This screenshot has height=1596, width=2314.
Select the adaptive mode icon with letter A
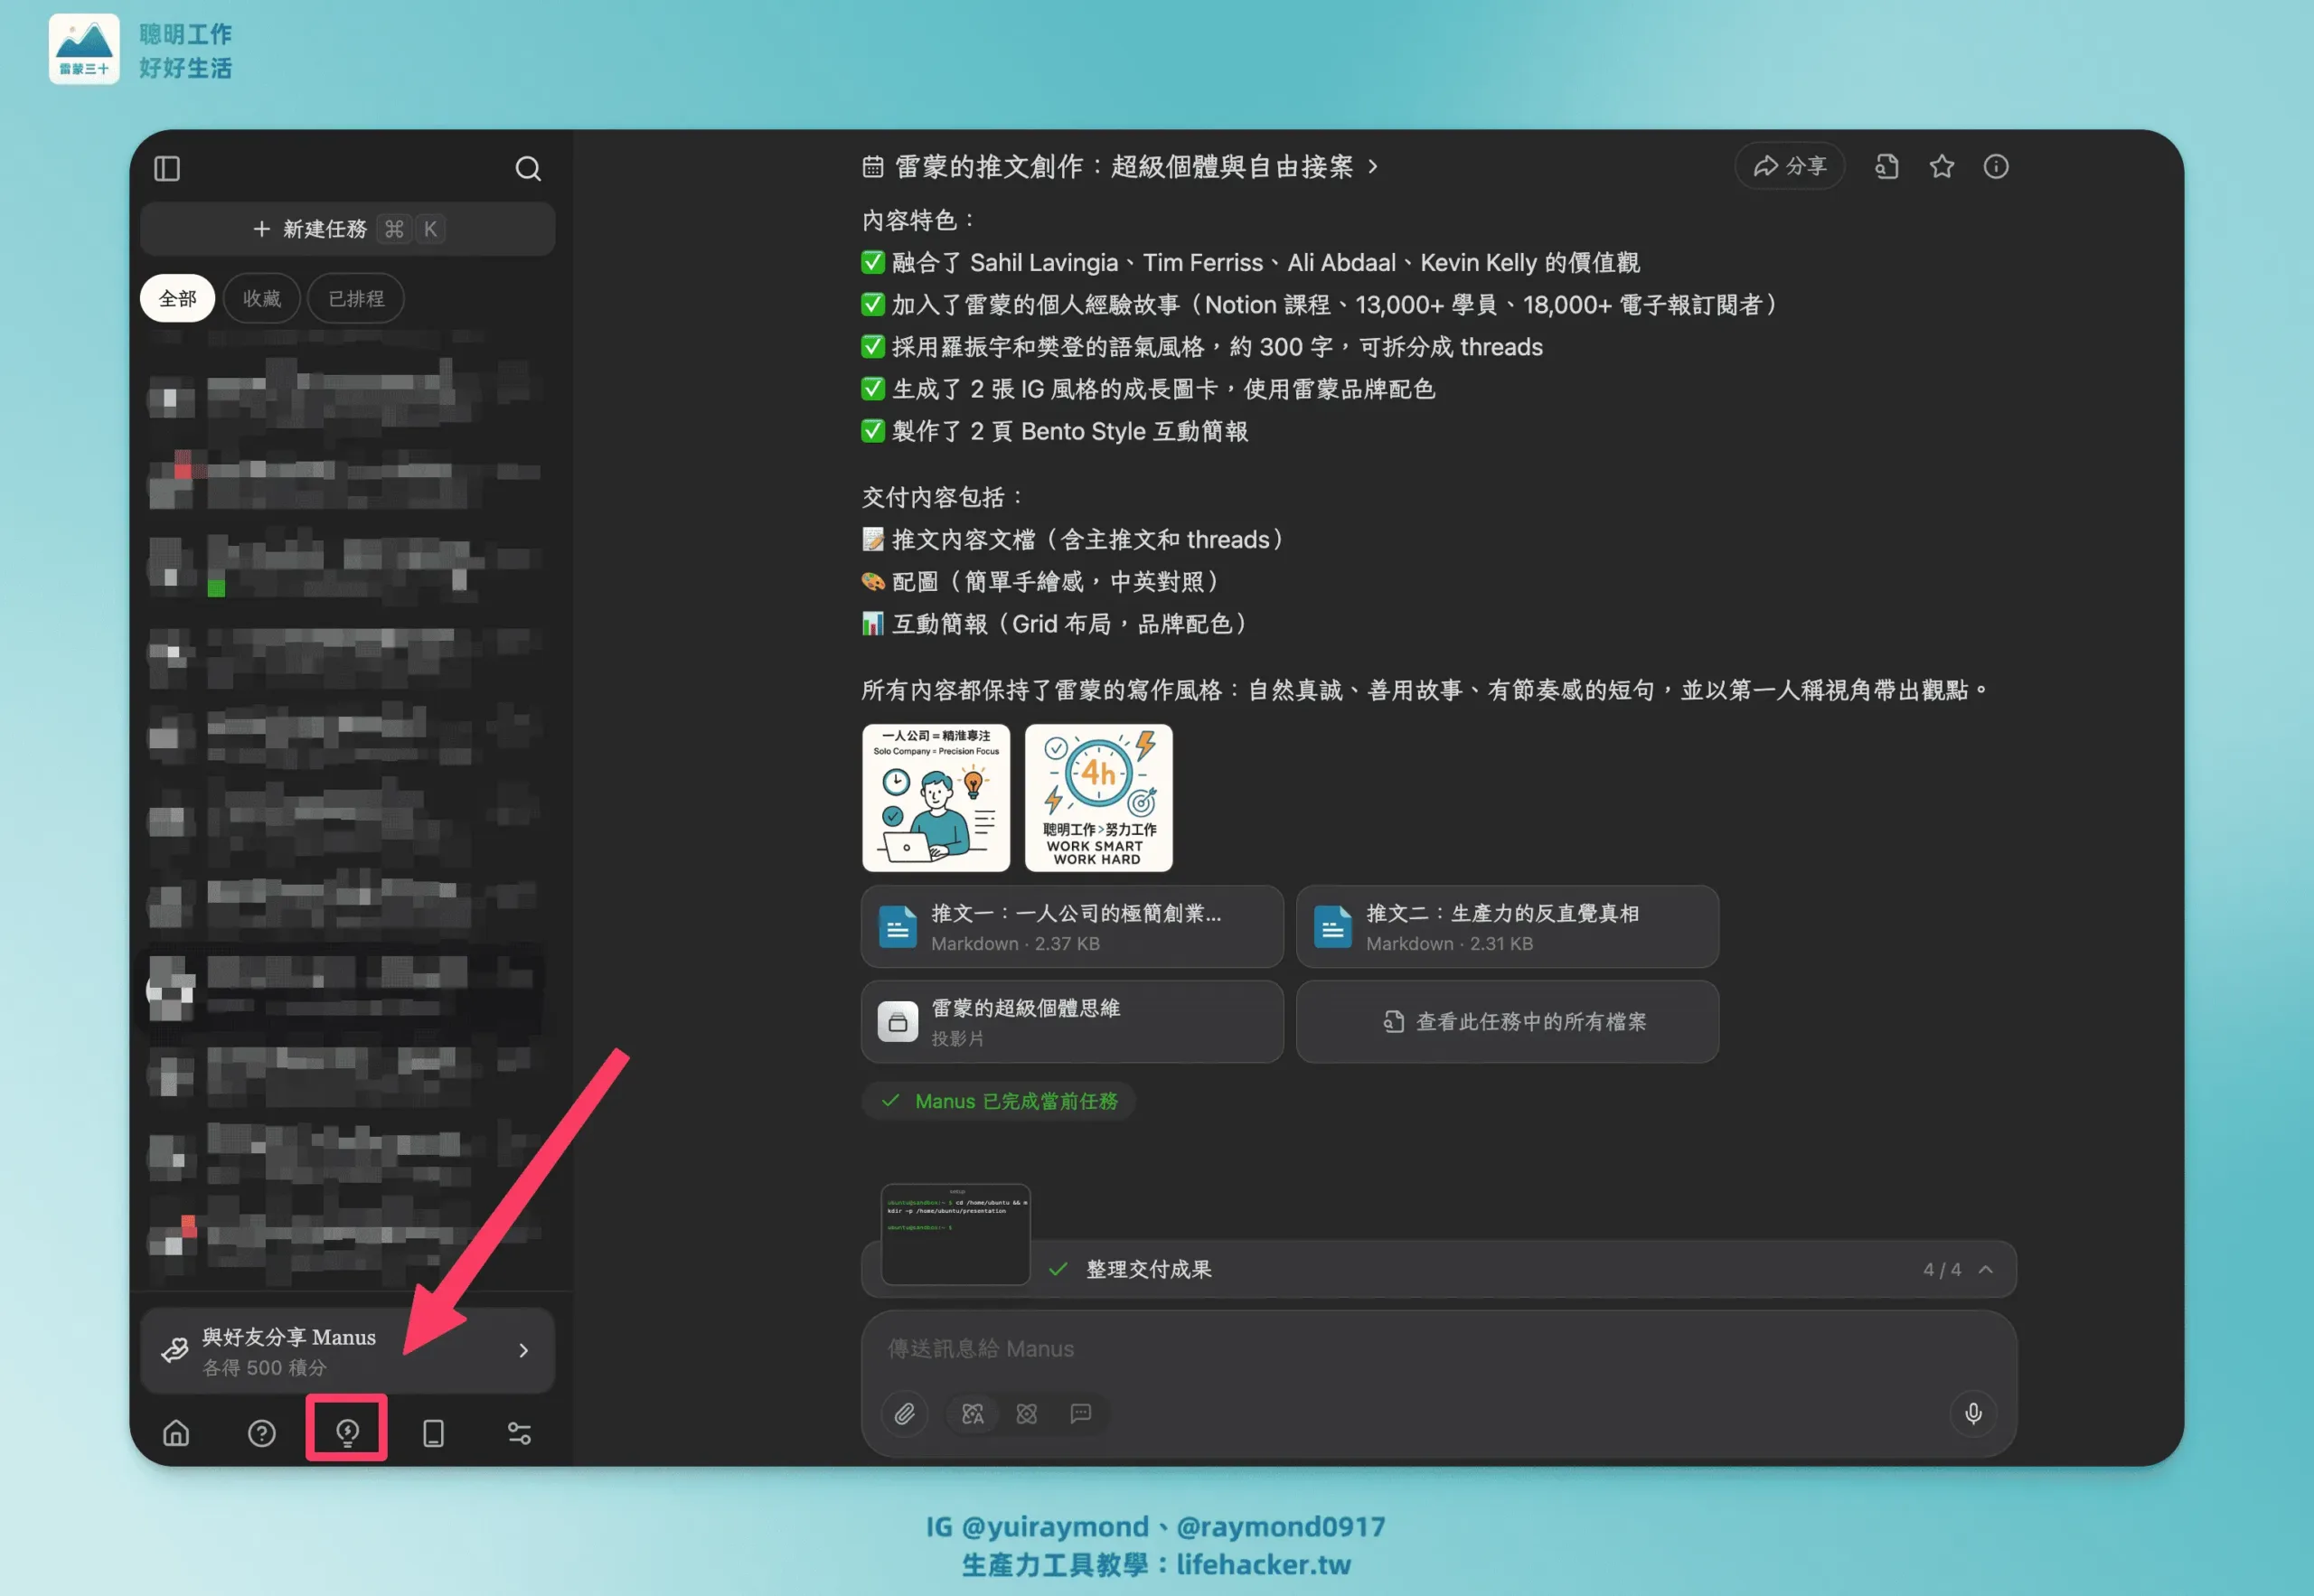[x=973, y=1413]
